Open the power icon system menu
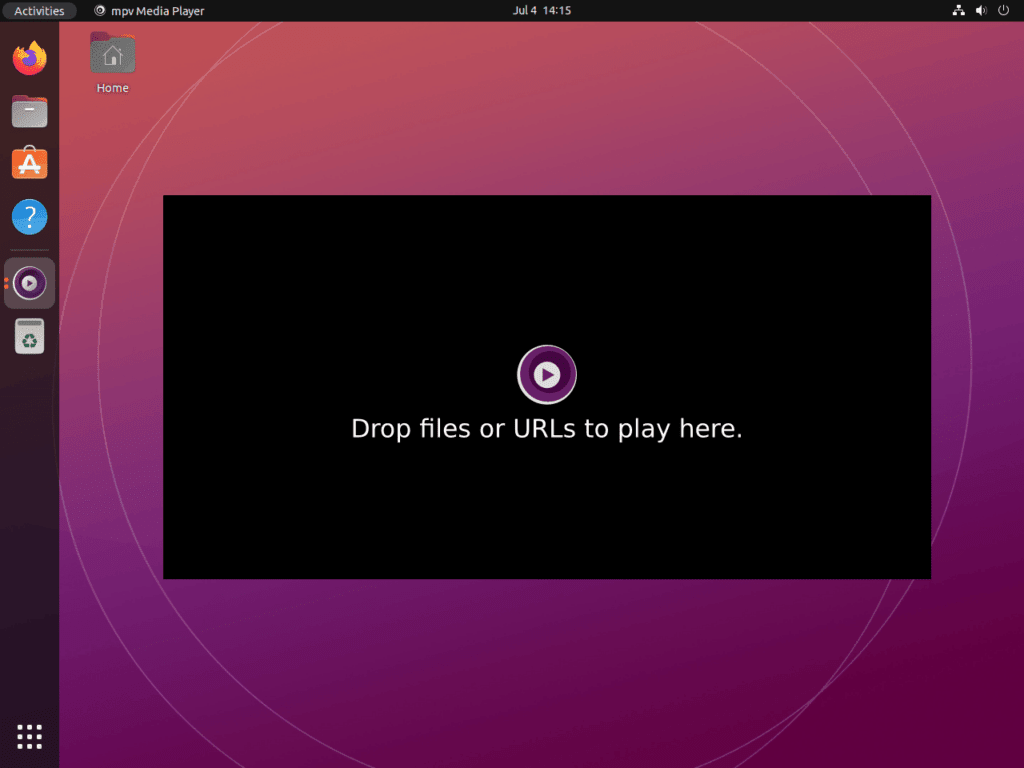 click(1003, 11)
